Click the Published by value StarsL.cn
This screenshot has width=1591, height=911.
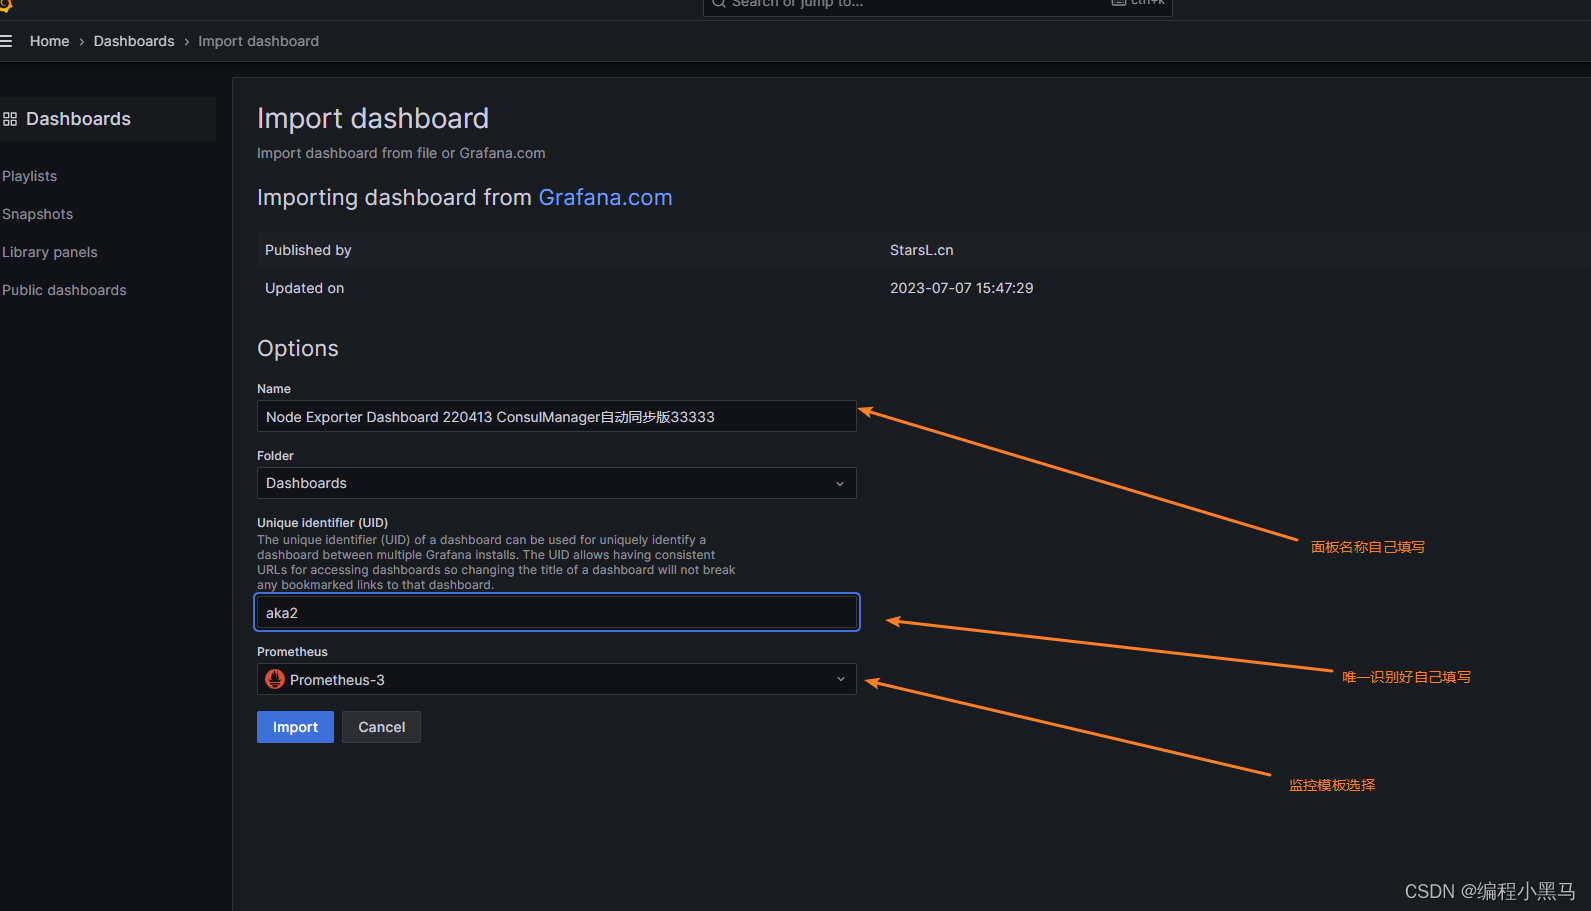point(921,250)
